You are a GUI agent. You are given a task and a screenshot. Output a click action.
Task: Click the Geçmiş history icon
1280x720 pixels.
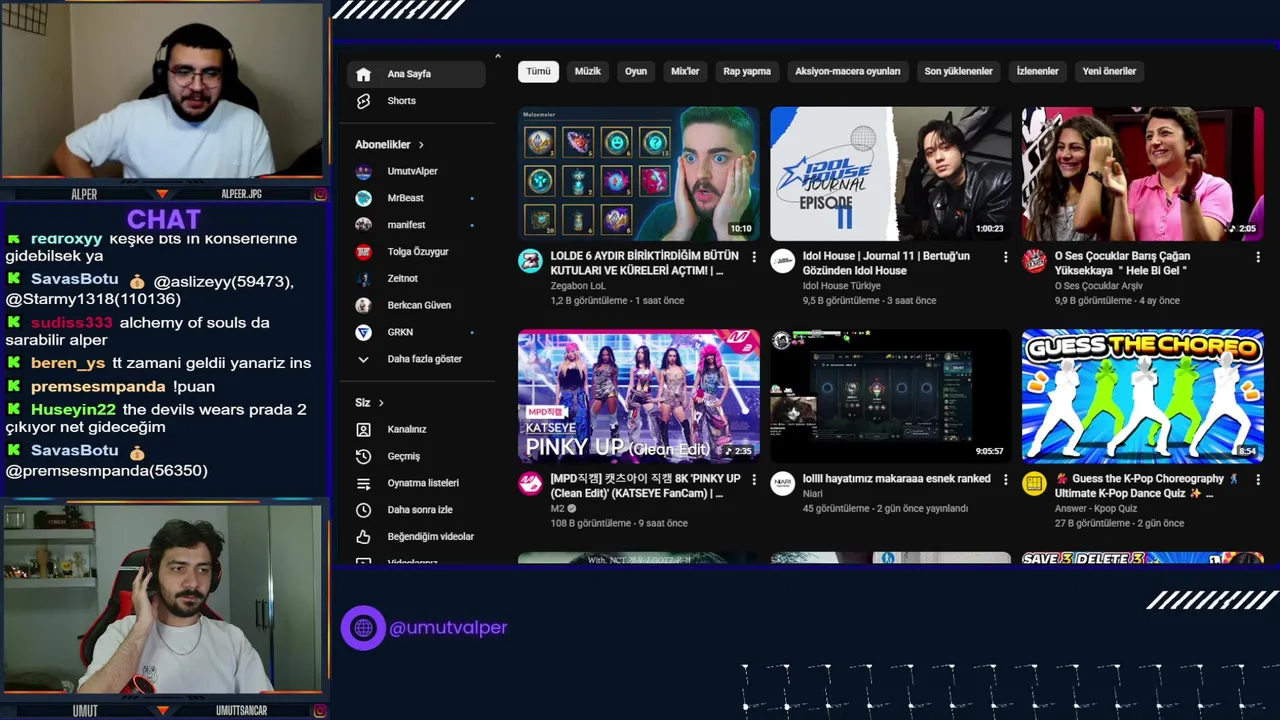364,456
